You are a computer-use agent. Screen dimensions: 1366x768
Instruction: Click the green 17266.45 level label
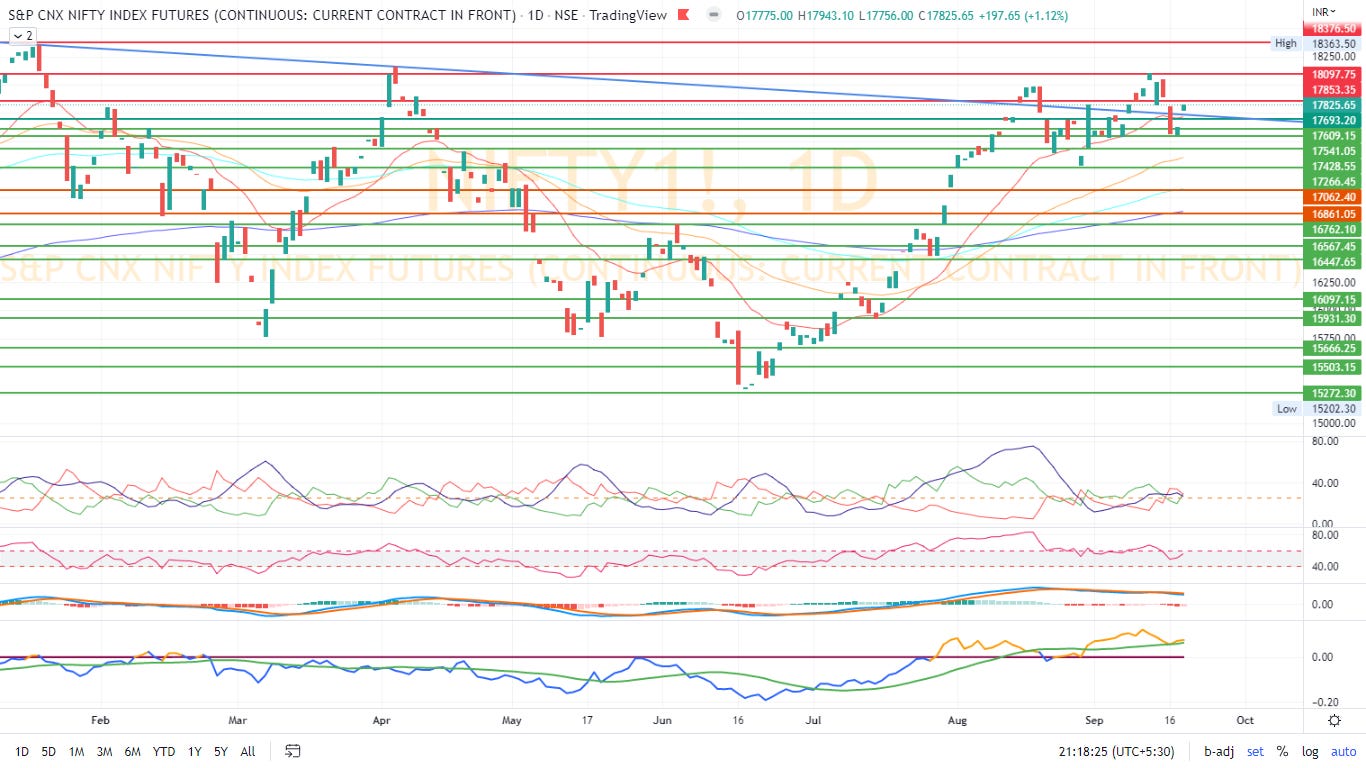pyautogui.click(x=1334, y=181)
